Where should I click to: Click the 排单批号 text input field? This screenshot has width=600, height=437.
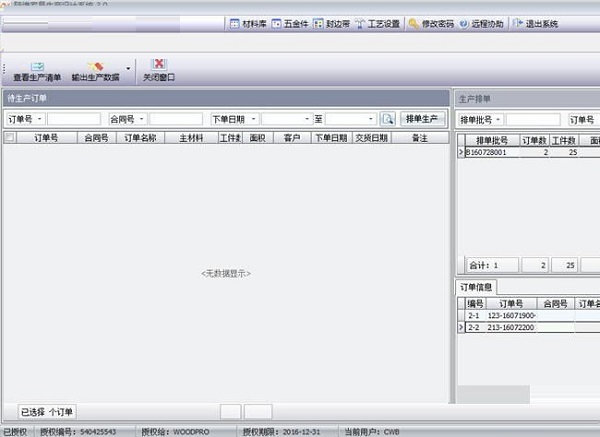click(533, 120)
